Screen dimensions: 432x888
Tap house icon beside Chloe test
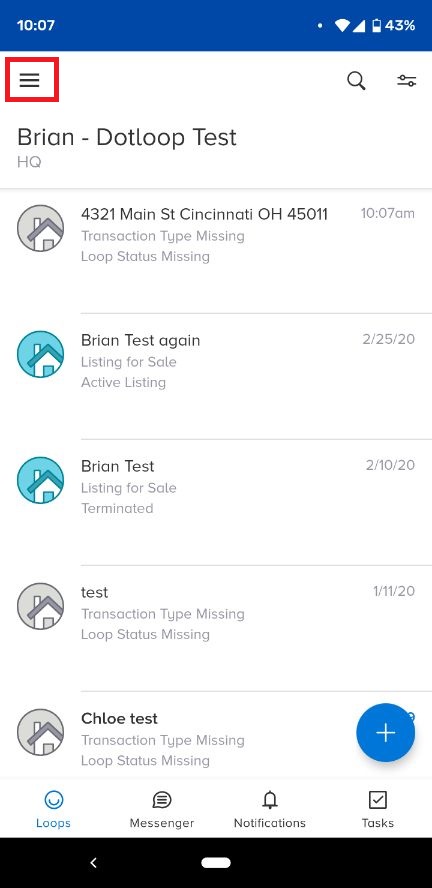click(x=40, y=732)
